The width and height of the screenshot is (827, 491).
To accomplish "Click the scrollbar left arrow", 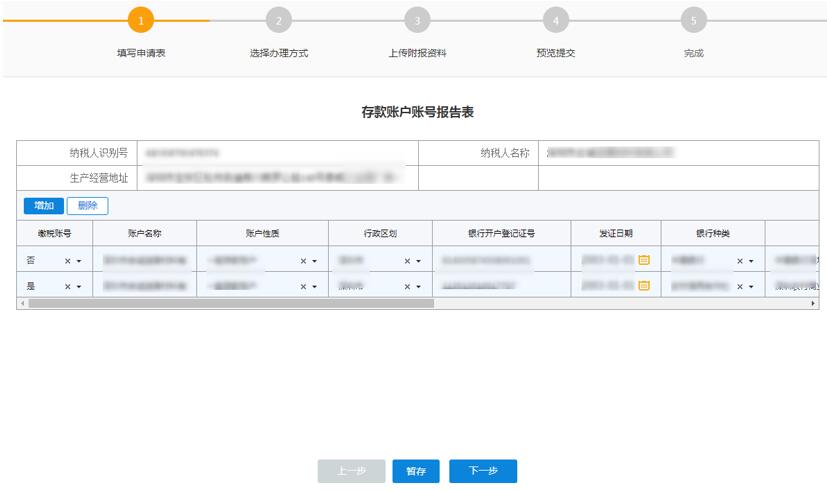I will 22,303.
